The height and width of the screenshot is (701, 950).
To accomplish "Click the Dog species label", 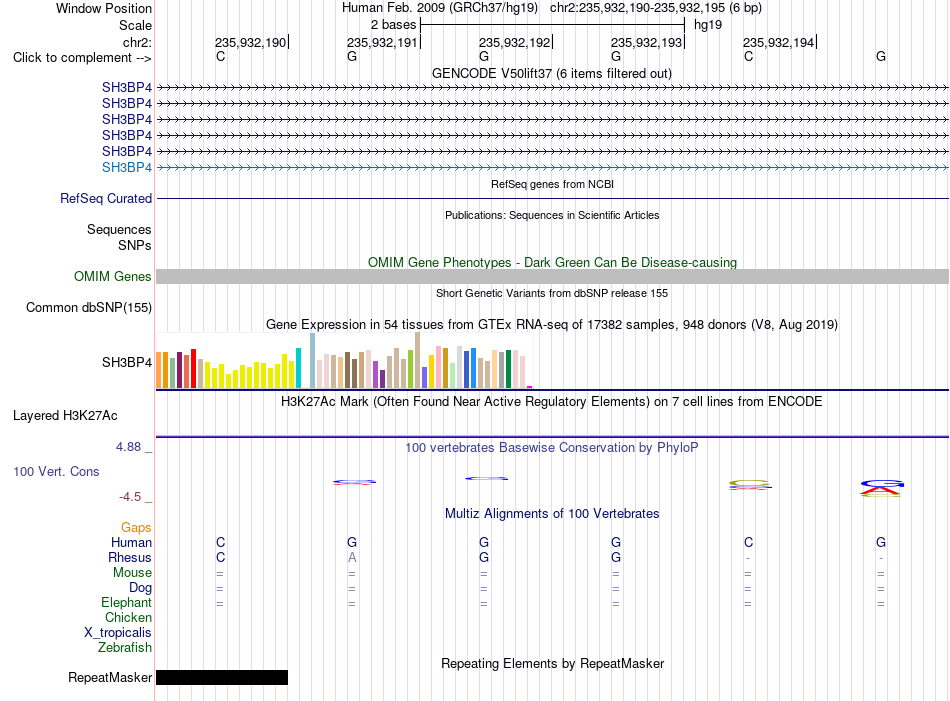I will pyautogui.click(x=141, y=588).
